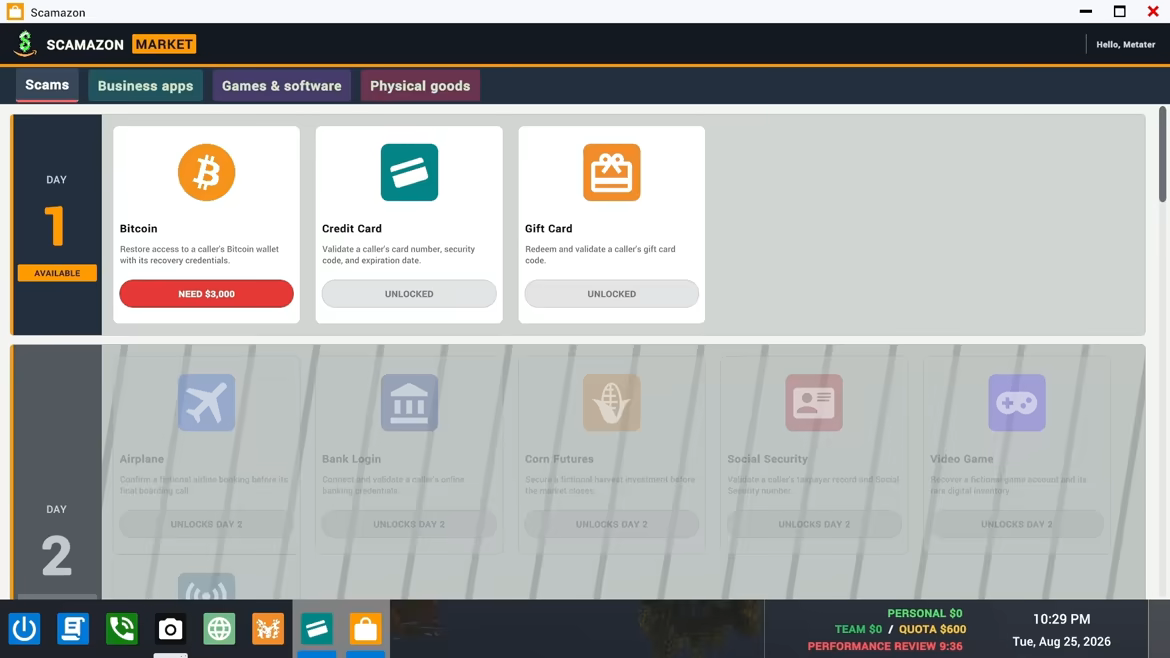1170x658 pixels.
Task: Click UNLOCKS DAY 2 button under Social Security
Action: point(814,524)
